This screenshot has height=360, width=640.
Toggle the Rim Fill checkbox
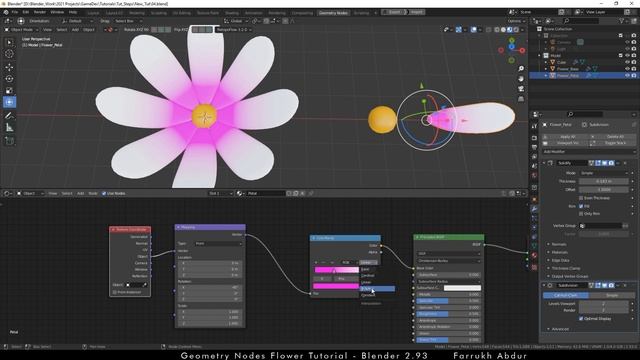click(581, 206)
